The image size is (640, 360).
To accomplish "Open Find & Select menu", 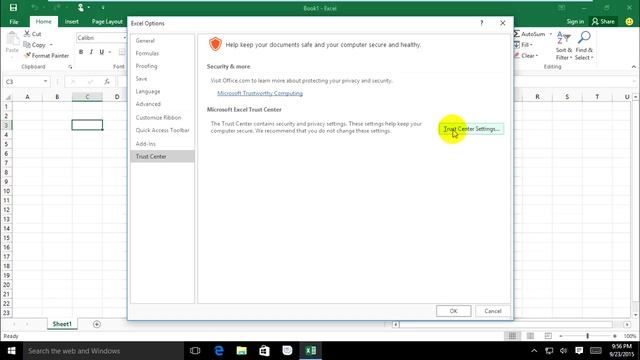I will pos(584,46).
